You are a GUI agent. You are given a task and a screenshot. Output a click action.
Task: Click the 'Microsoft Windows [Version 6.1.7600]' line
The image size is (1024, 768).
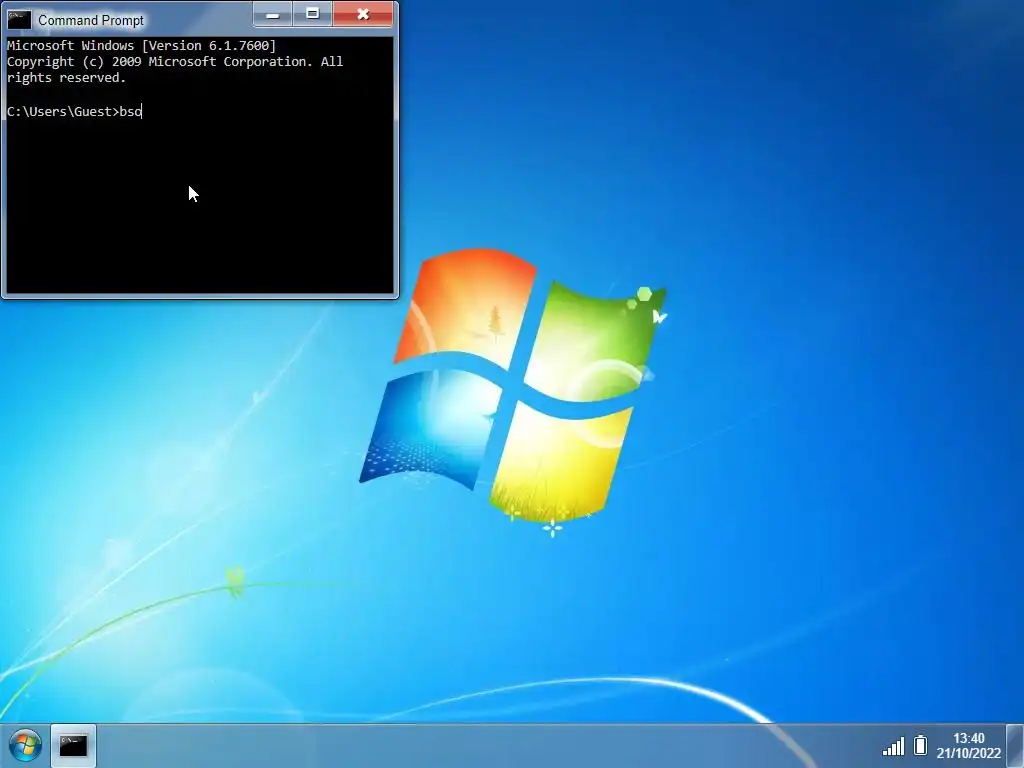[141, 45]
